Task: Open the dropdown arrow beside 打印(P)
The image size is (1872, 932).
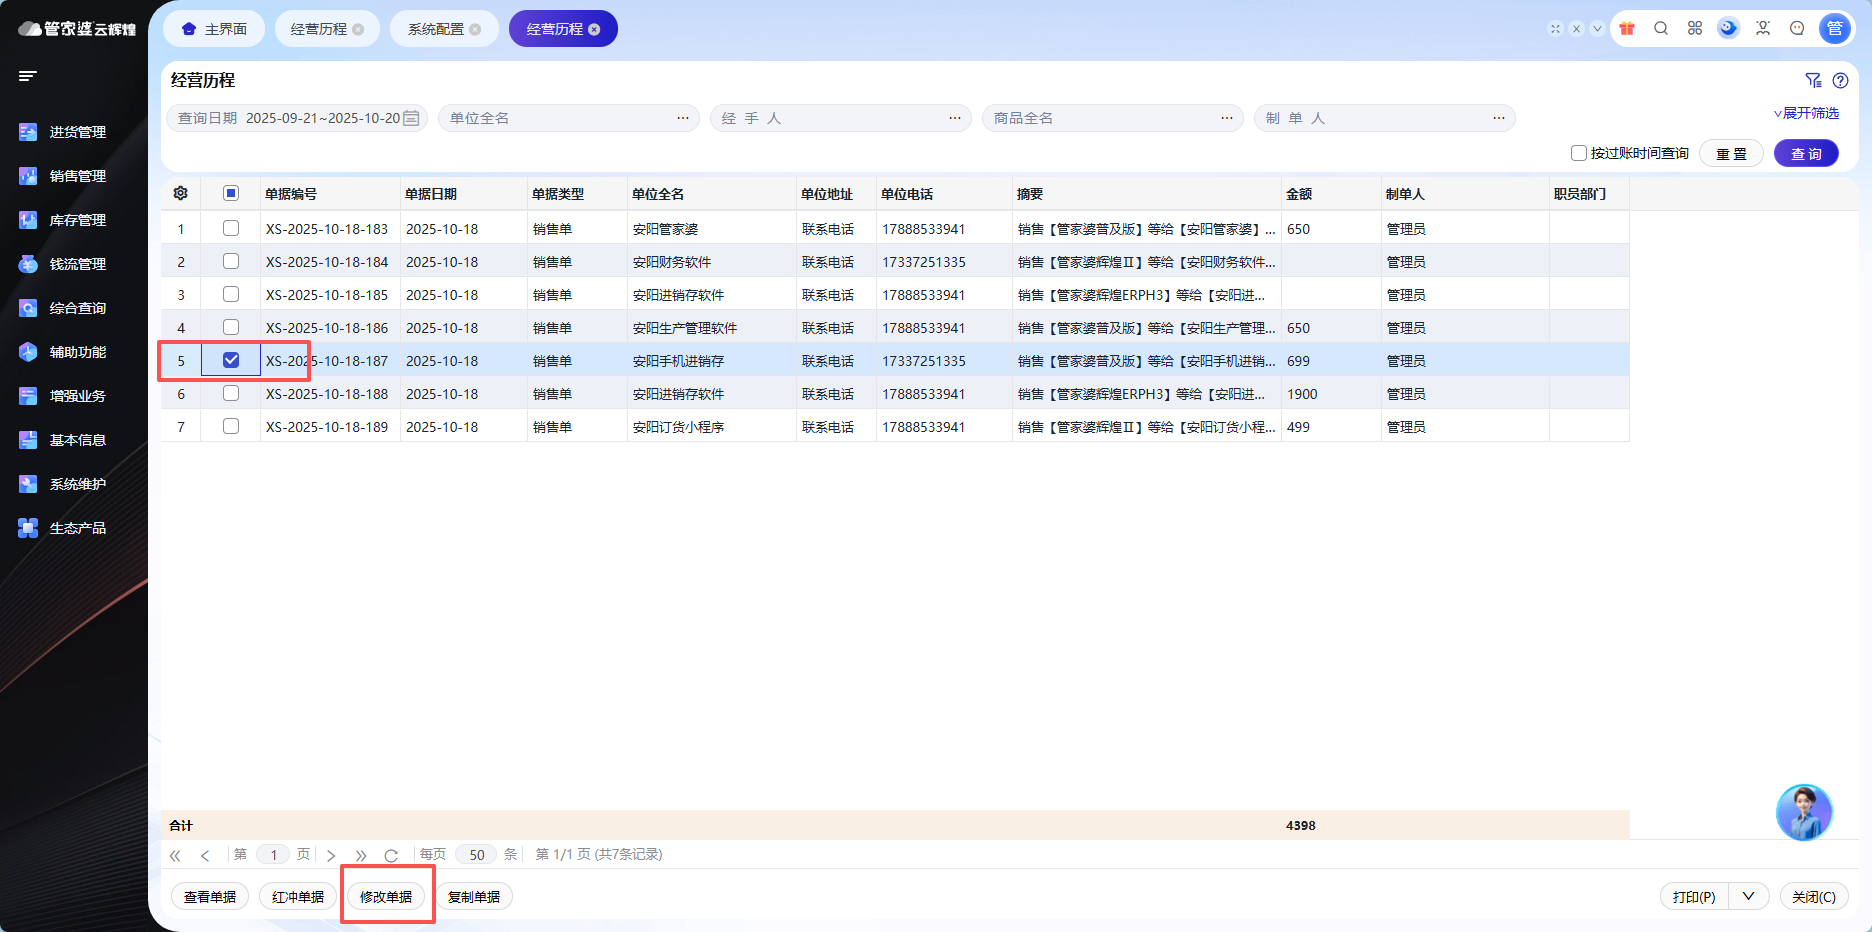Action: pos(1749,896)
